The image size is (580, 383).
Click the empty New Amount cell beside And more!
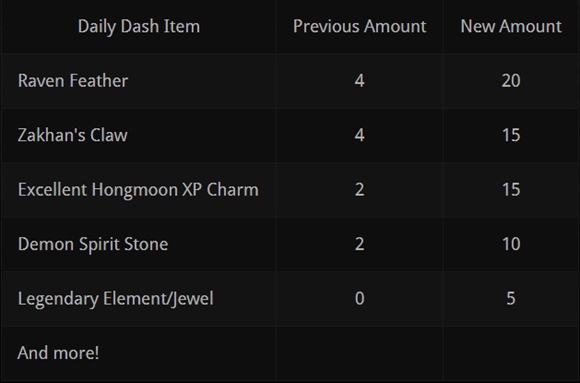(x=511, y=353)
